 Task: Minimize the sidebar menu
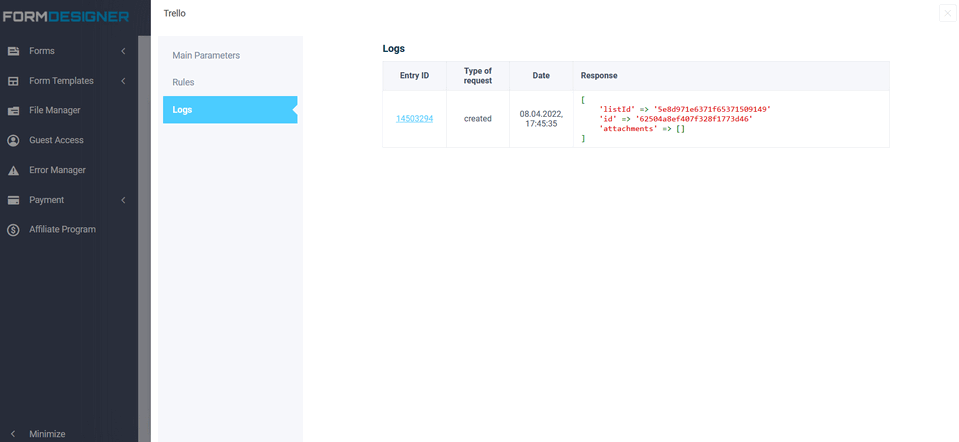pos(46,434)
